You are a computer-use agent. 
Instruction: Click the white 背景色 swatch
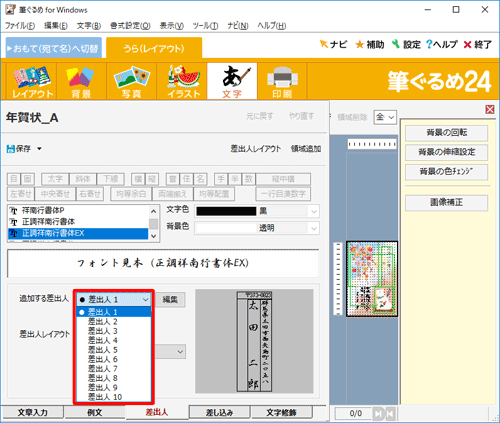click(226, 228)
